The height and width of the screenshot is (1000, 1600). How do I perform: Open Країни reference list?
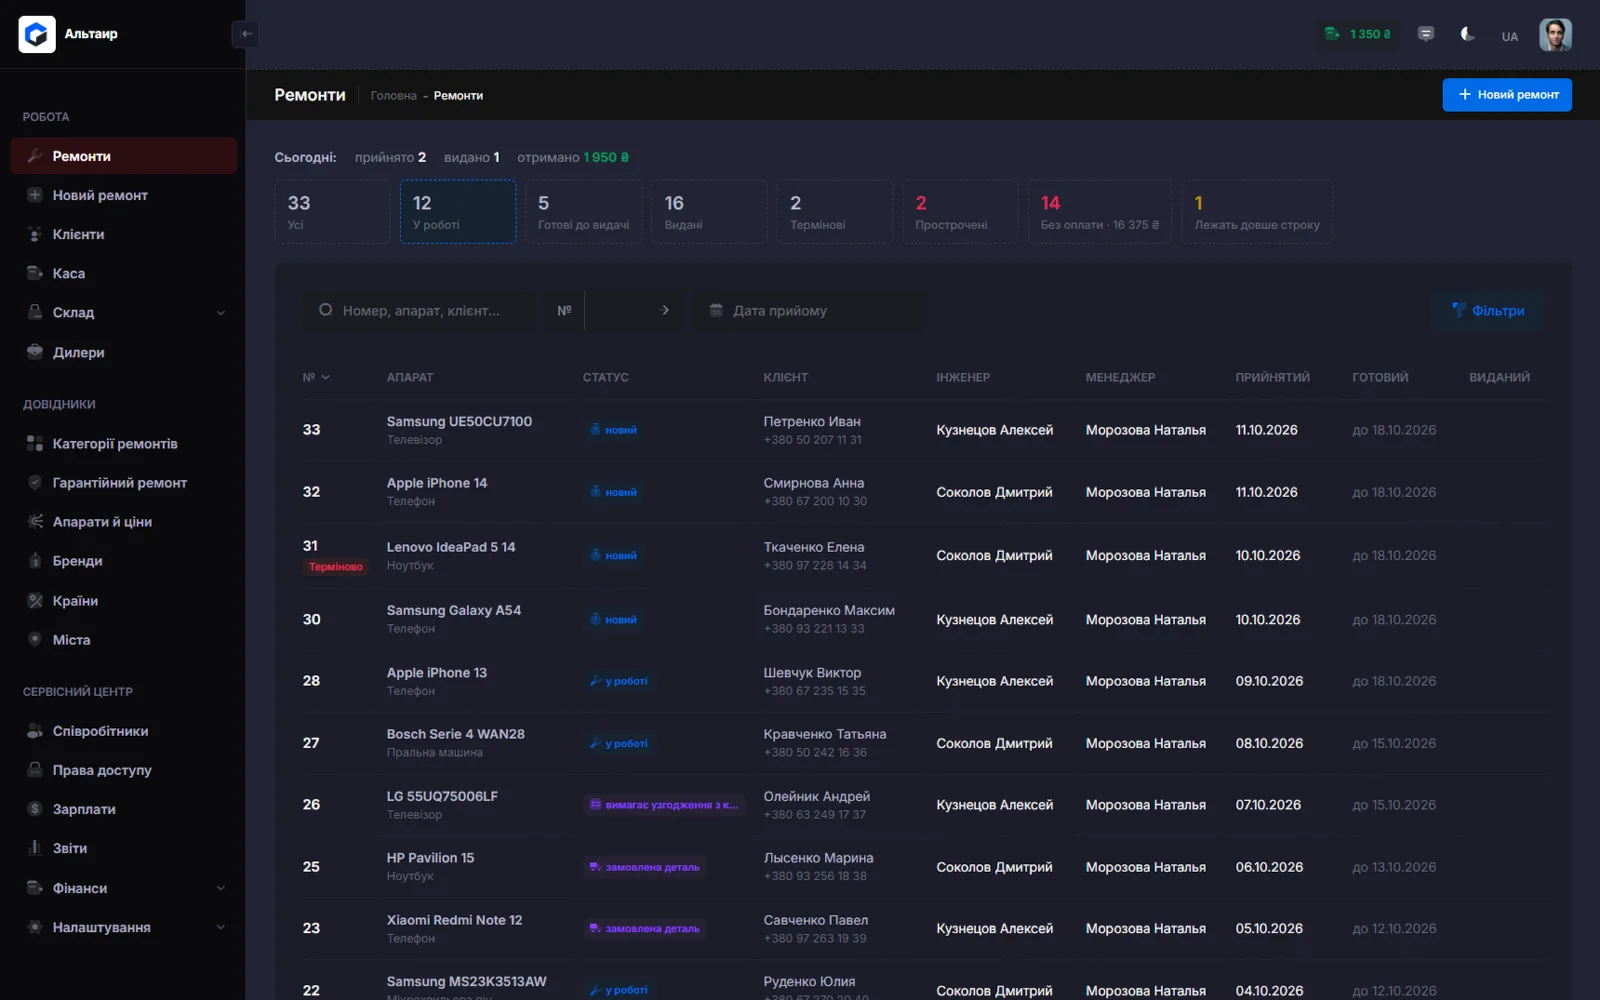pos(124,600)
